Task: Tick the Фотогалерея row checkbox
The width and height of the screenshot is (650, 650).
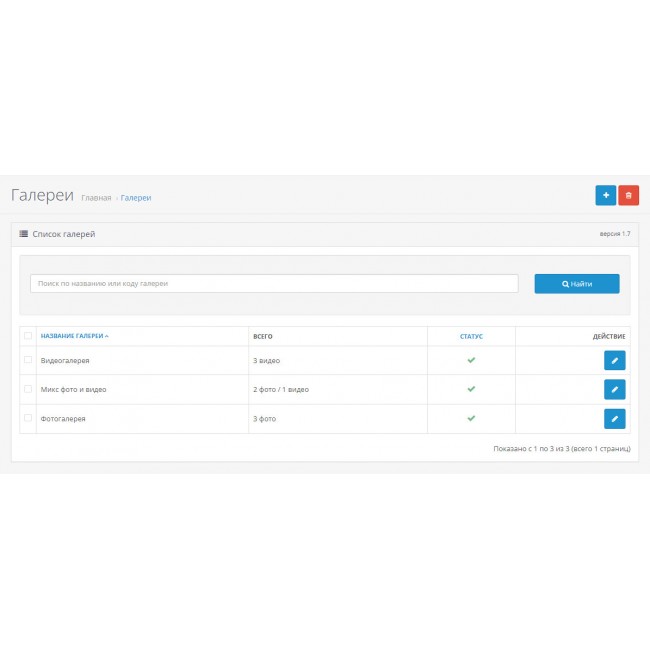Action: (28, 418)
